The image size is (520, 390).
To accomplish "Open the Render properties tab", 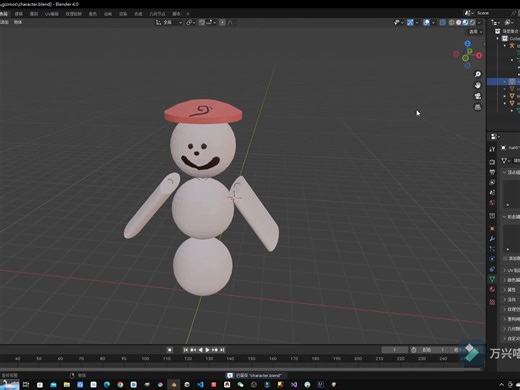I will pyautogui.click(x=492, y=162).
